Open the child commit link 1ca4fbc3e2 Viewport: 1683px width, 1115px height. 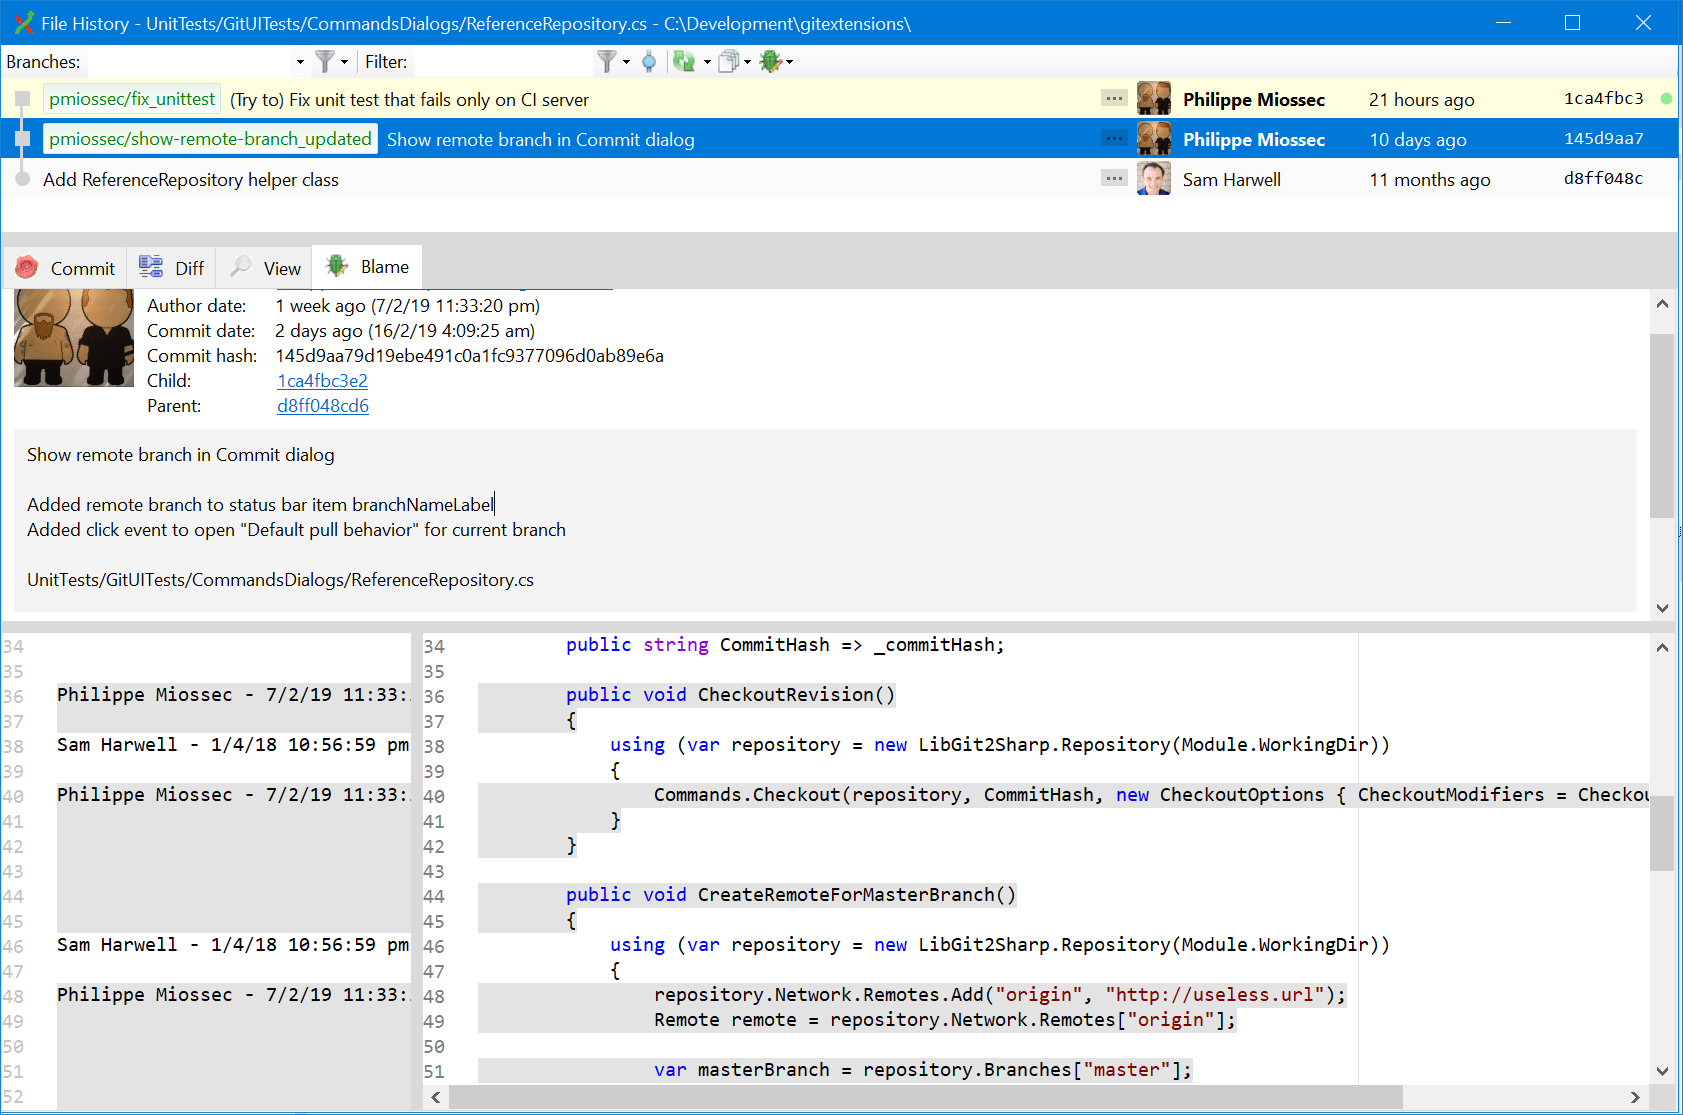(x=321, y=381)
